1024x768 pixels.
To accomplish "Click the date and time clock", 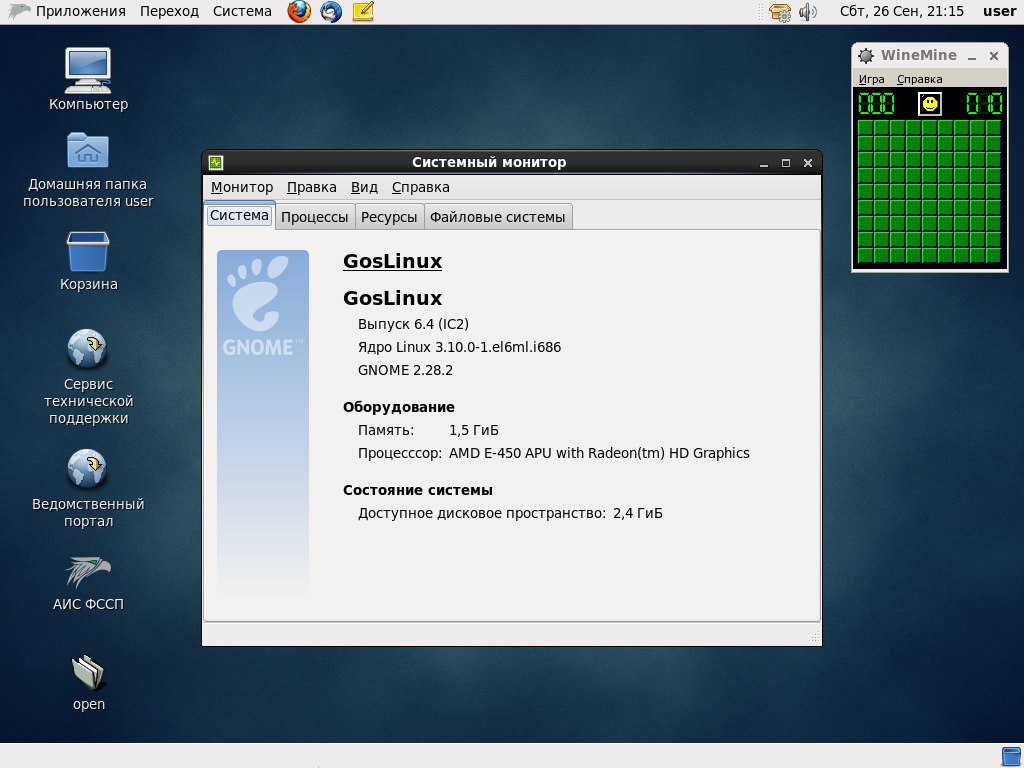I will (902, 11).
